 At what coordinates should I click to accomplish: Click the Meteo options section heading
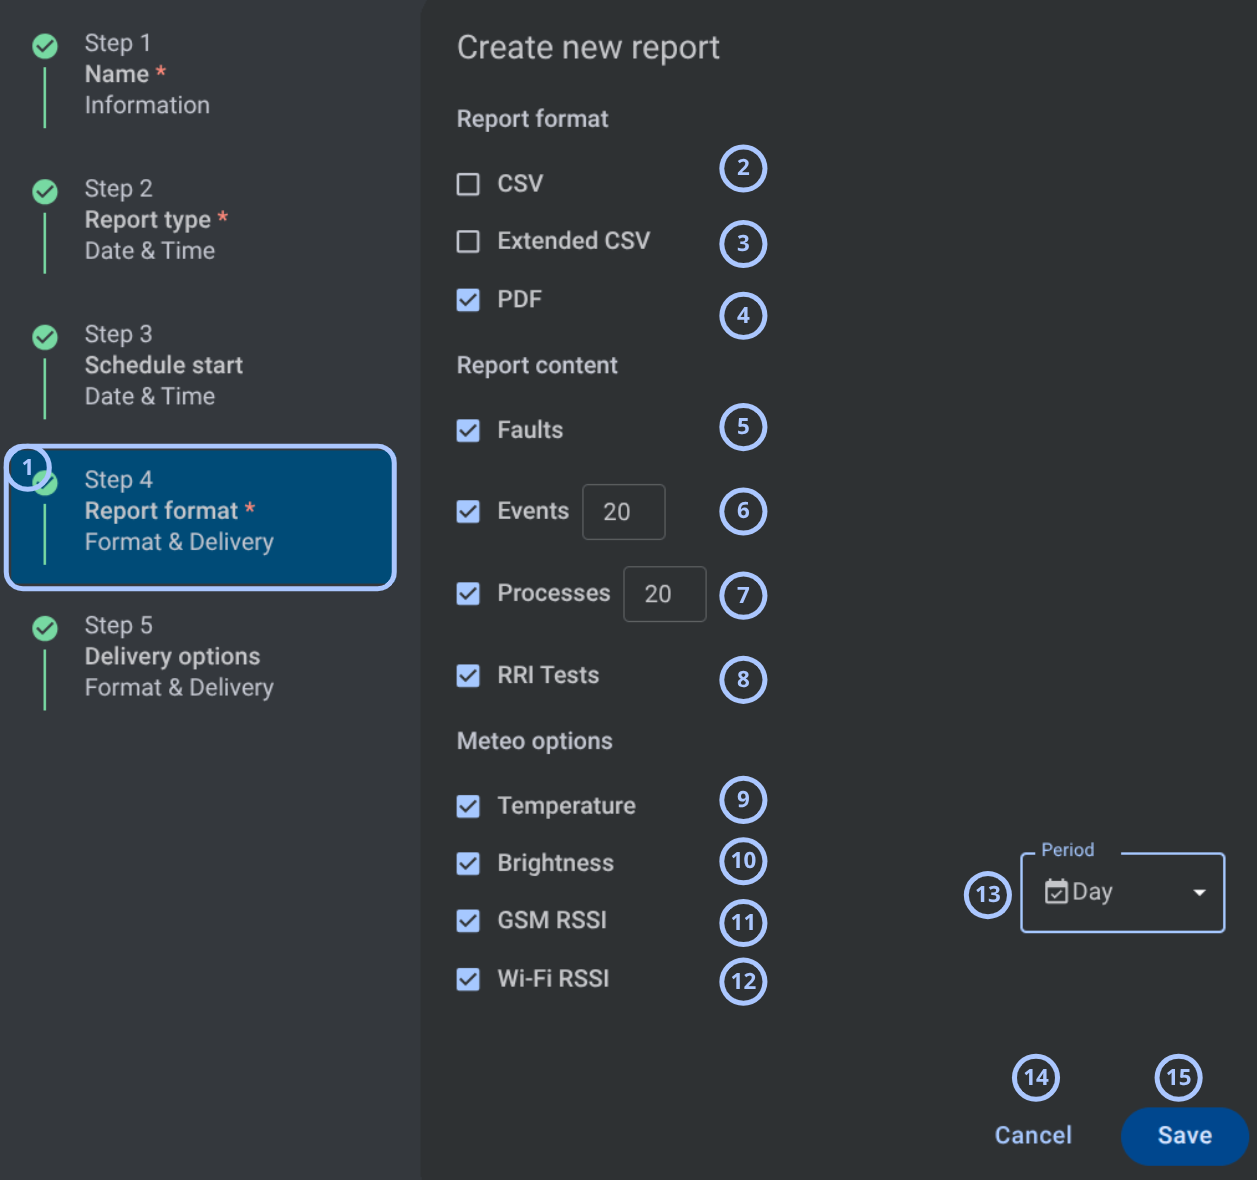535,741
